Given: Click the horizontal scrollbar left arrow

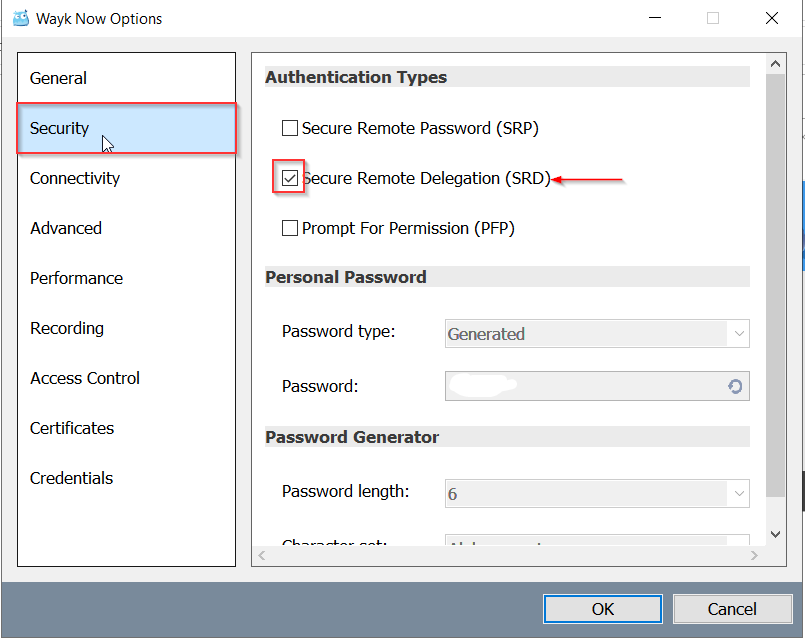Looking at the screenshot, I should [262, 555].
